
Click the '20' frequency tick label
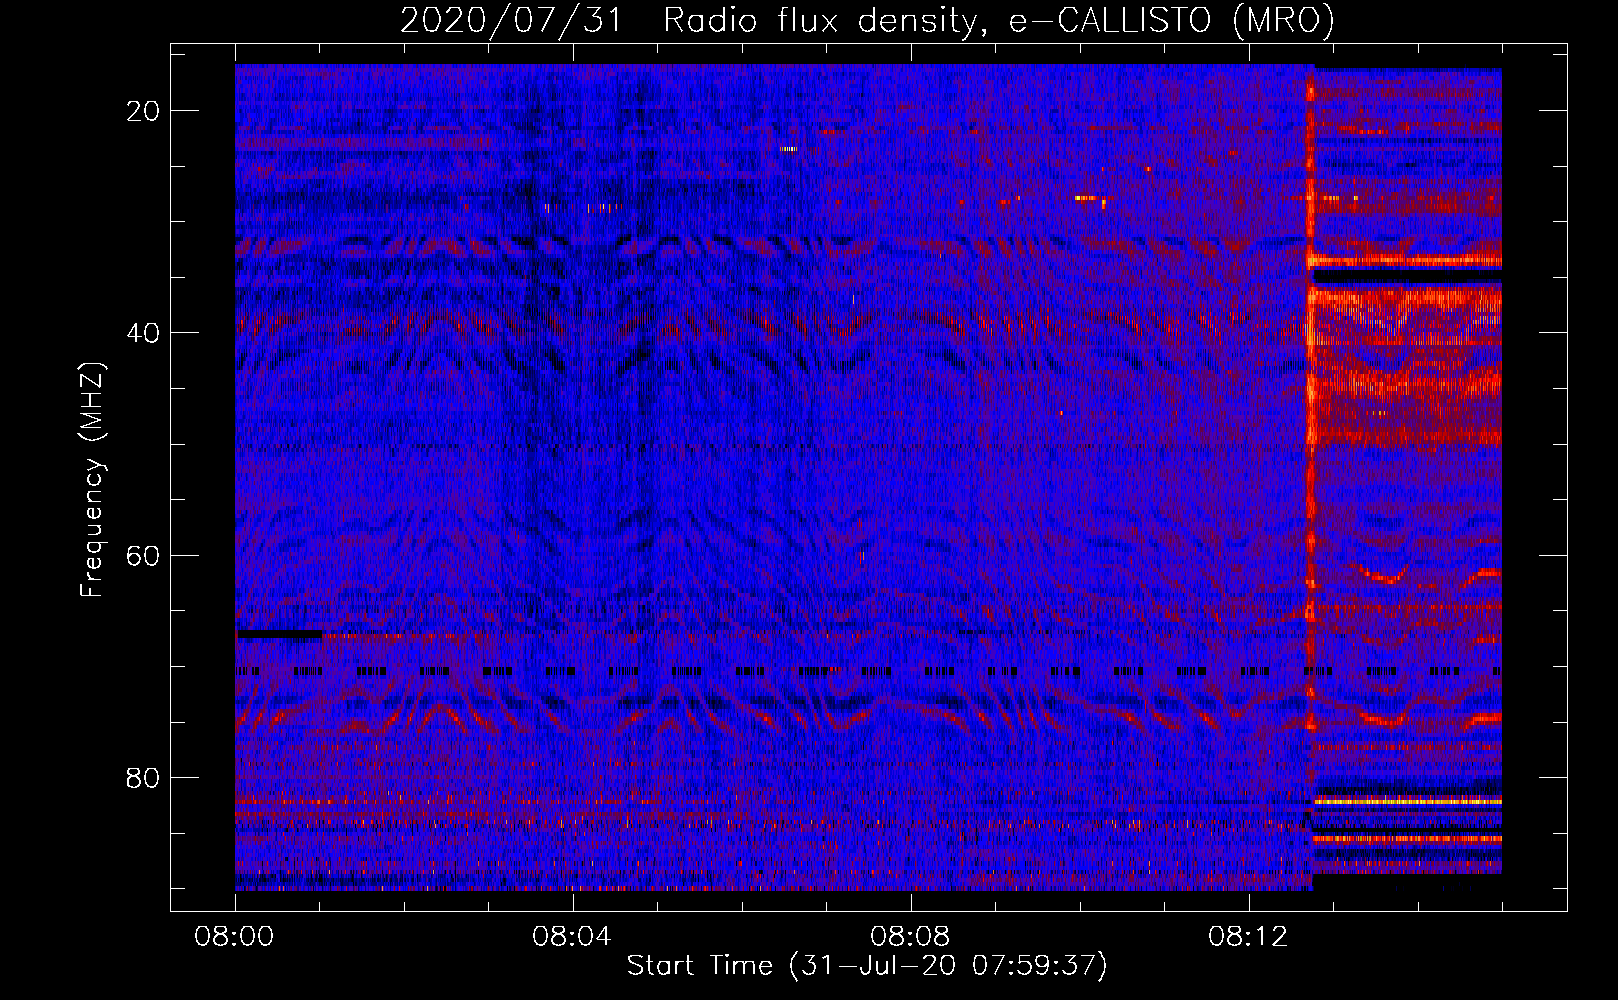144,110
